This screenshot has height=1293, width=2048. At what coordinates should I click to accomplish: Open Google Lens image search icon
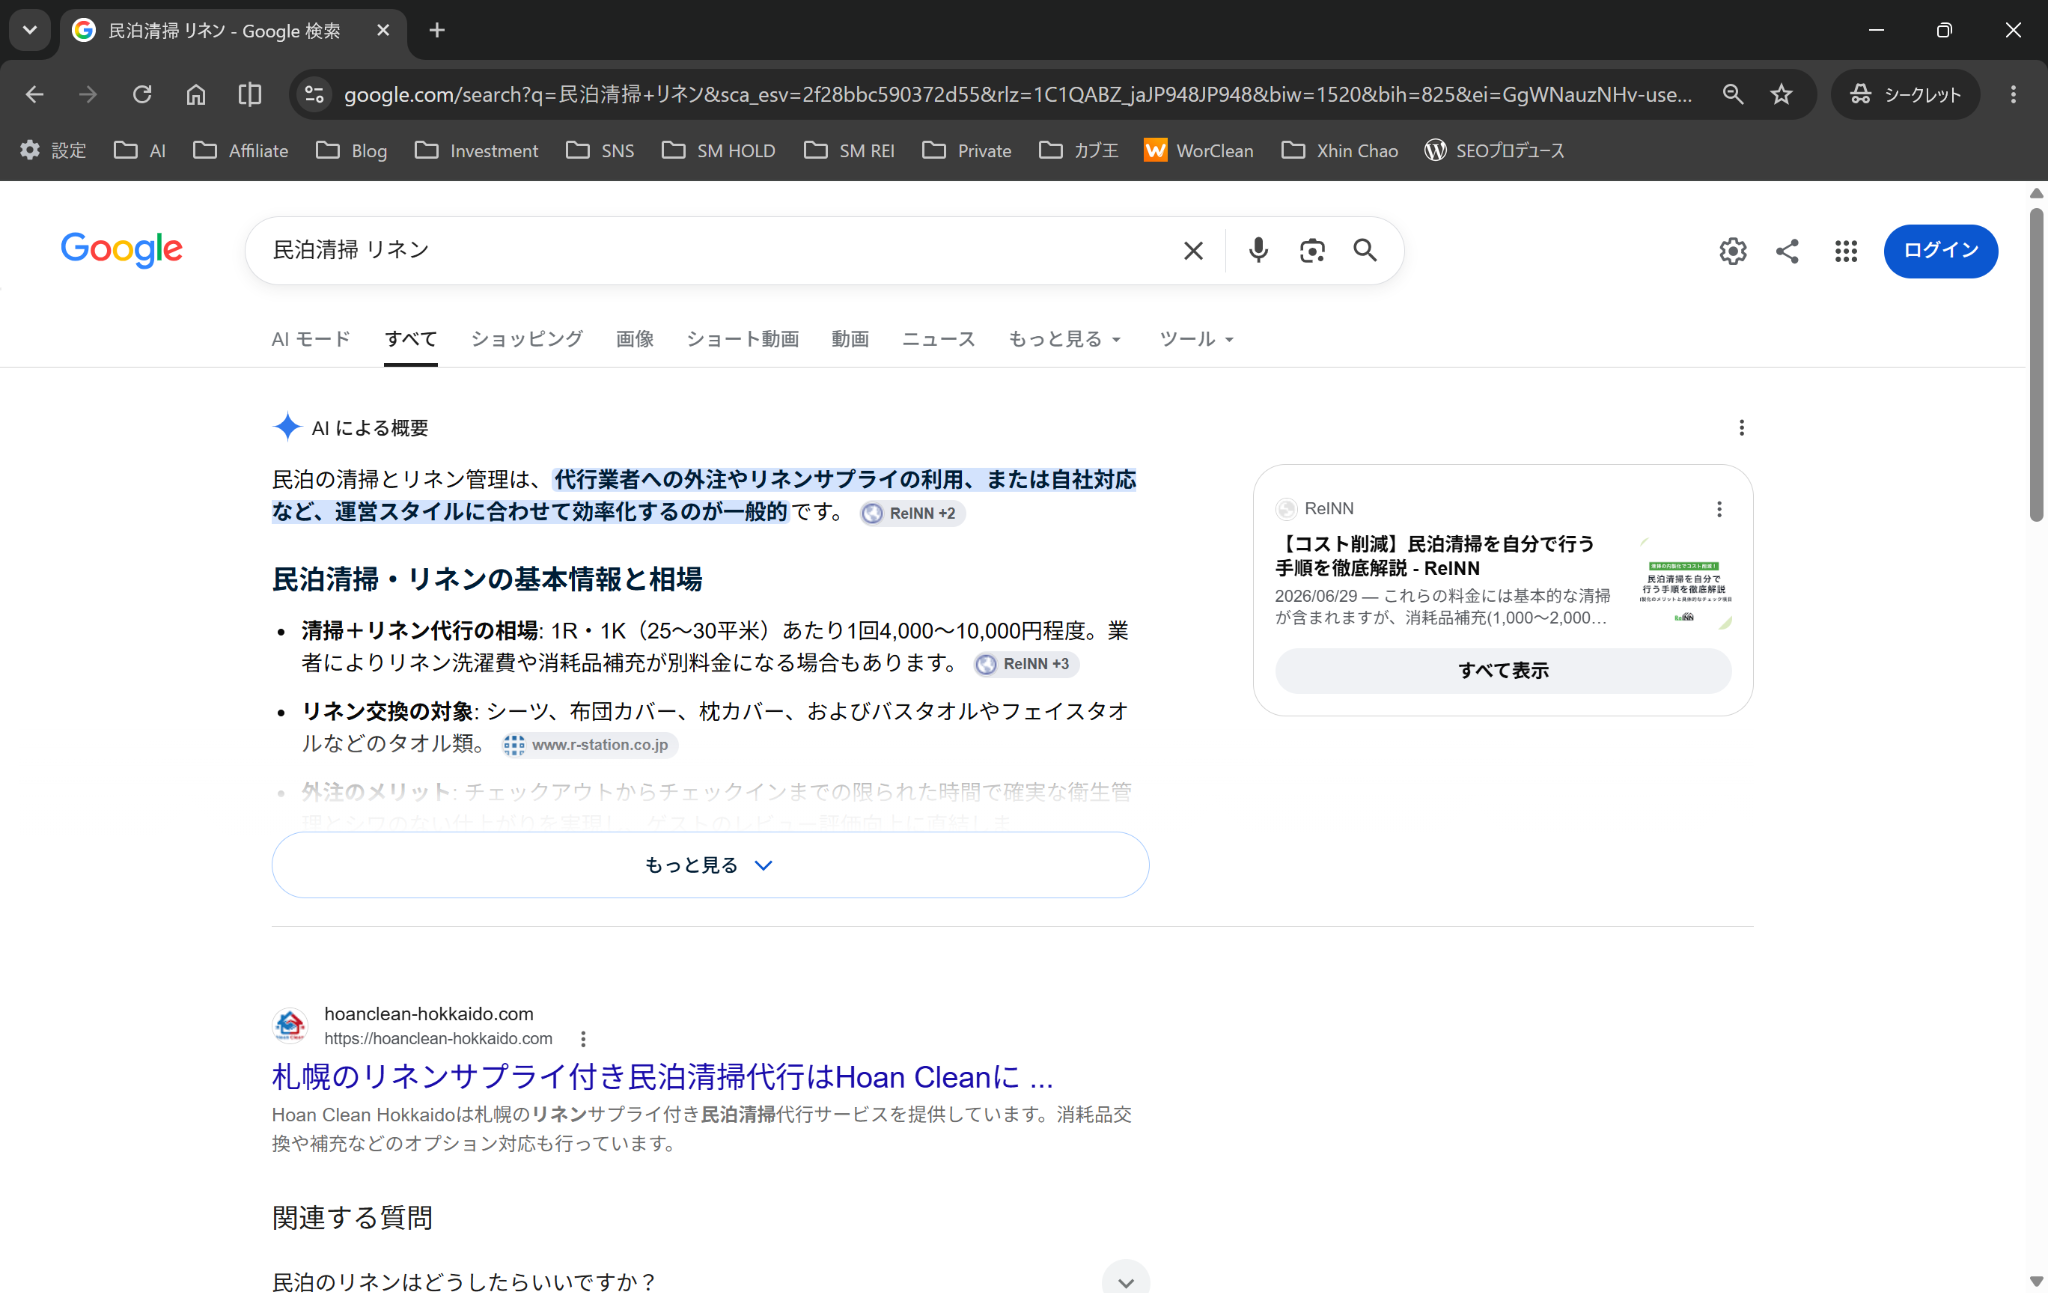coord(1312,250)
